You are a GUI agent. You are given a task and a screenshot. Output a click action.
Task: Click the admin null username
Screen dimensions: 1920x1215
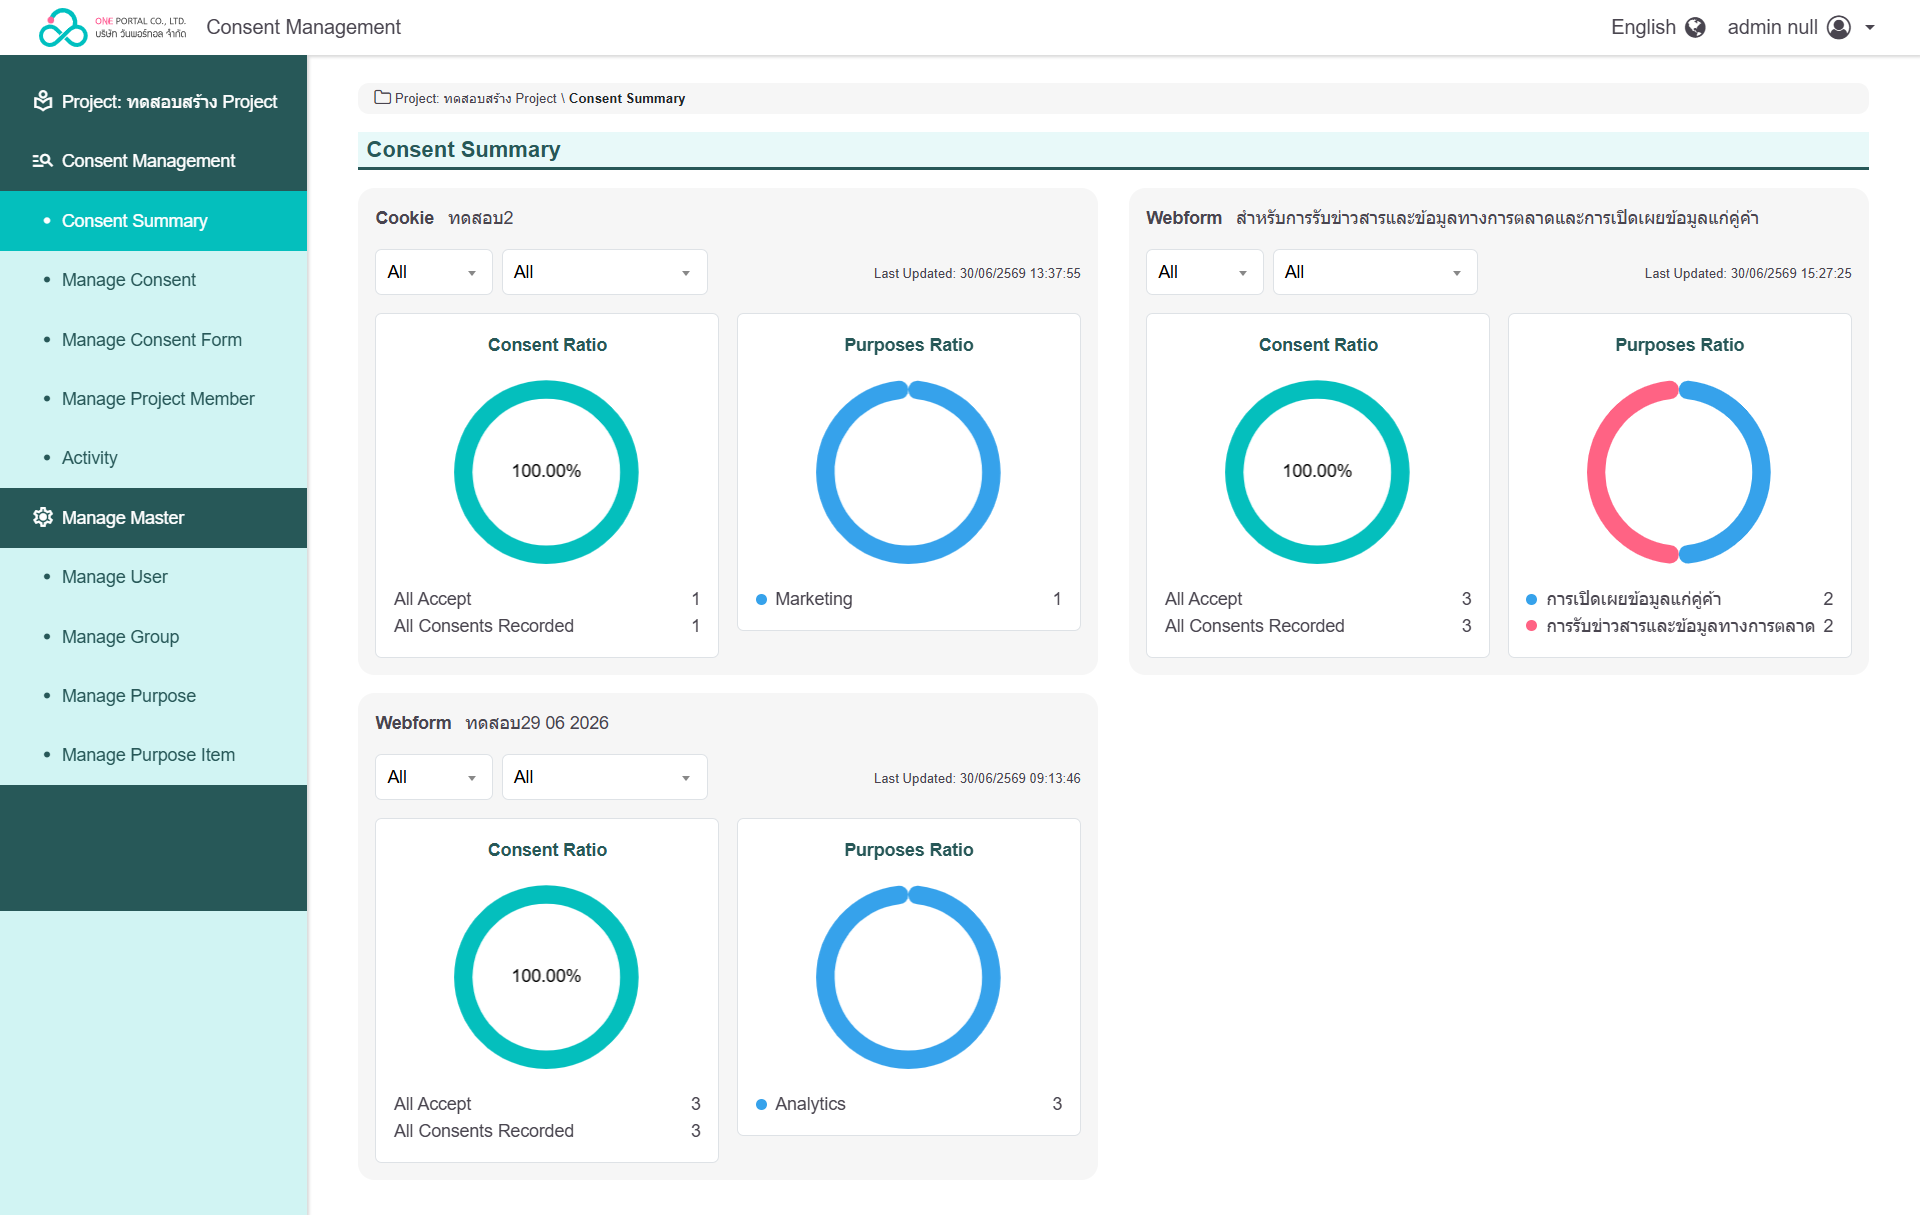pos(1772,27)
